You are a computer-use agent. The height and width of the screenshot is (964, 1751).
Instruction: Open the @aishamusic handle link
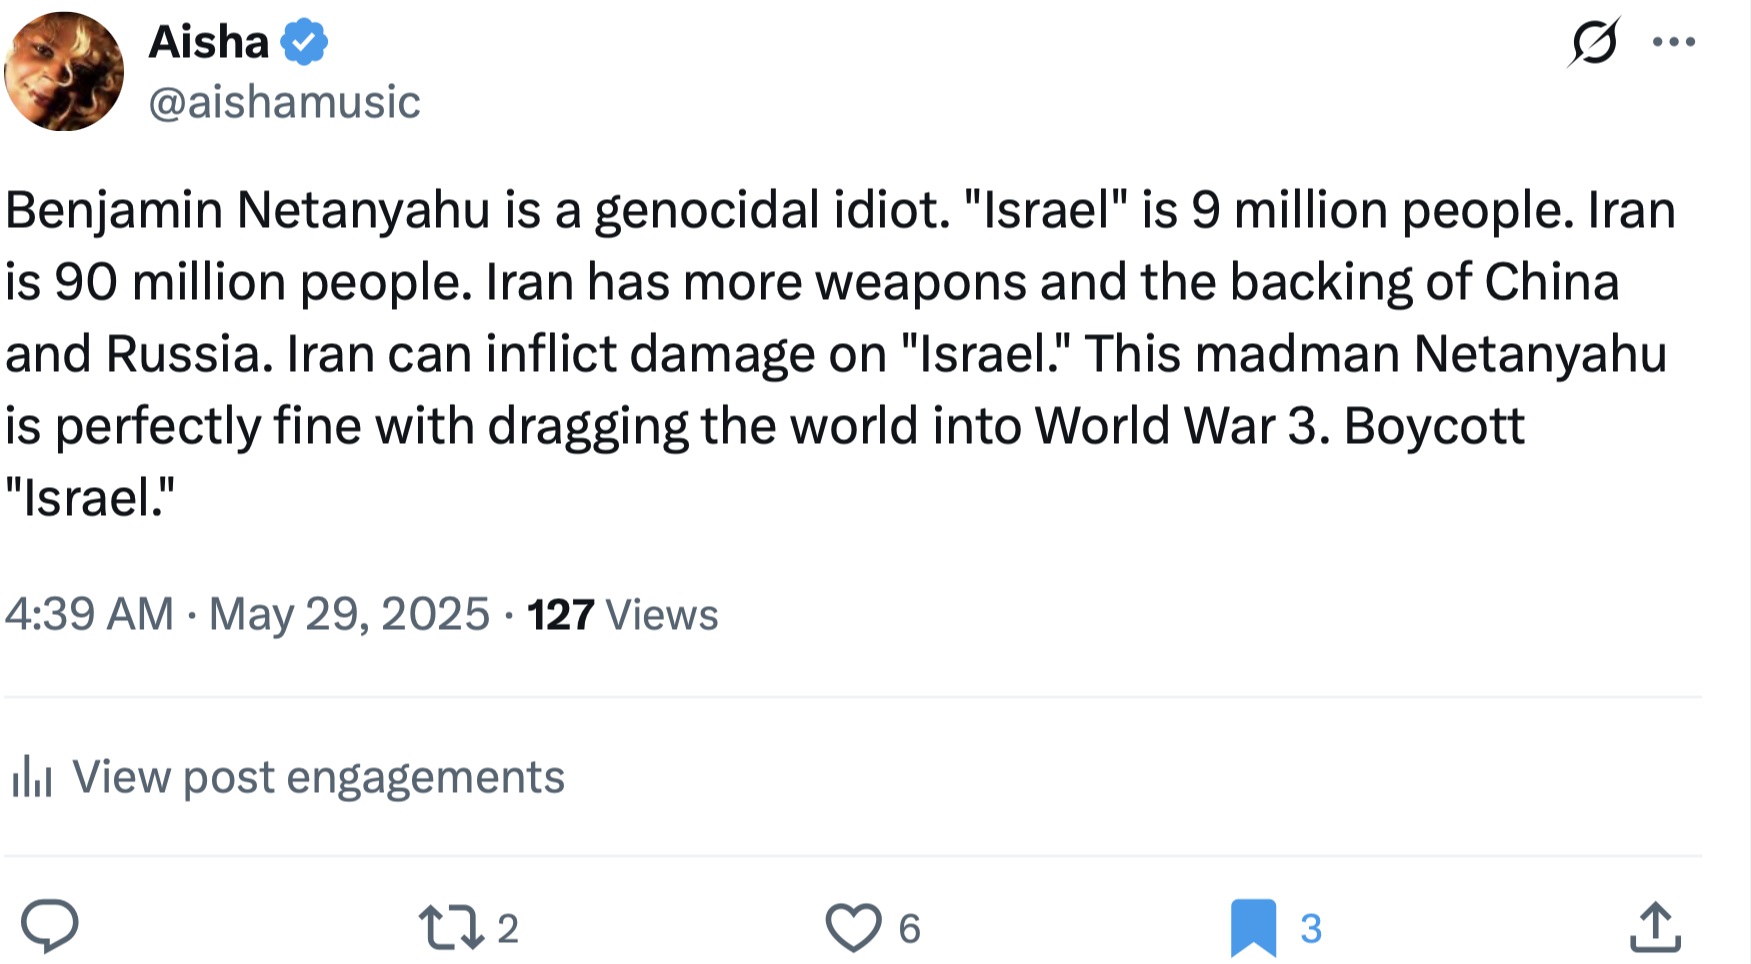(284, 102)
